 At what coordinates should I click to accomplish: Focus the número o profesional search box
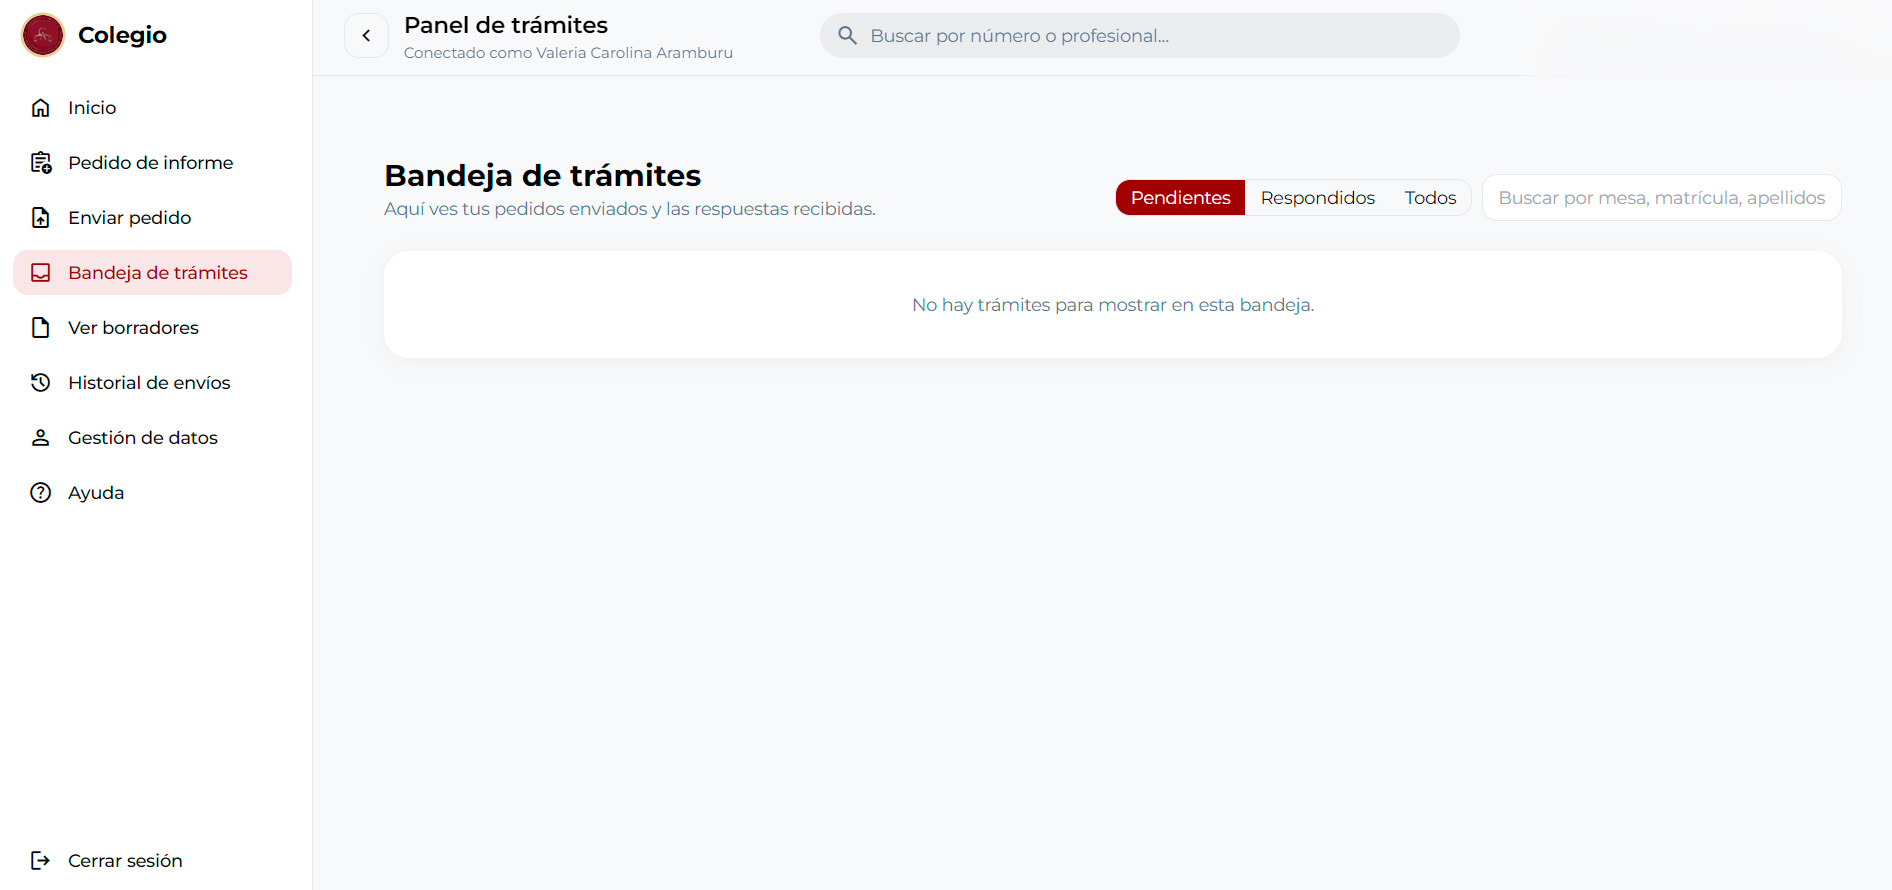pyautogui.click(x=1150, y=36)
